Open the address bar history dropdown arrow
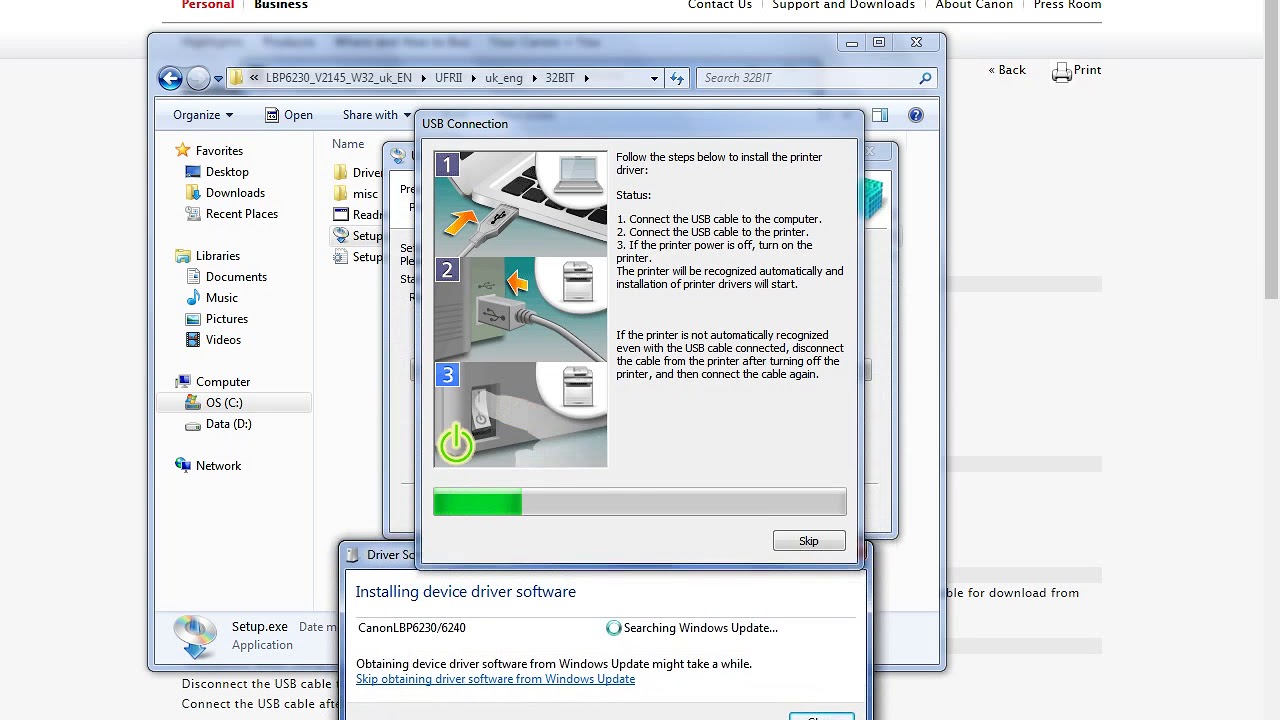The height and width of the screenshot is (720, 1280). click(x=654, y=78)
